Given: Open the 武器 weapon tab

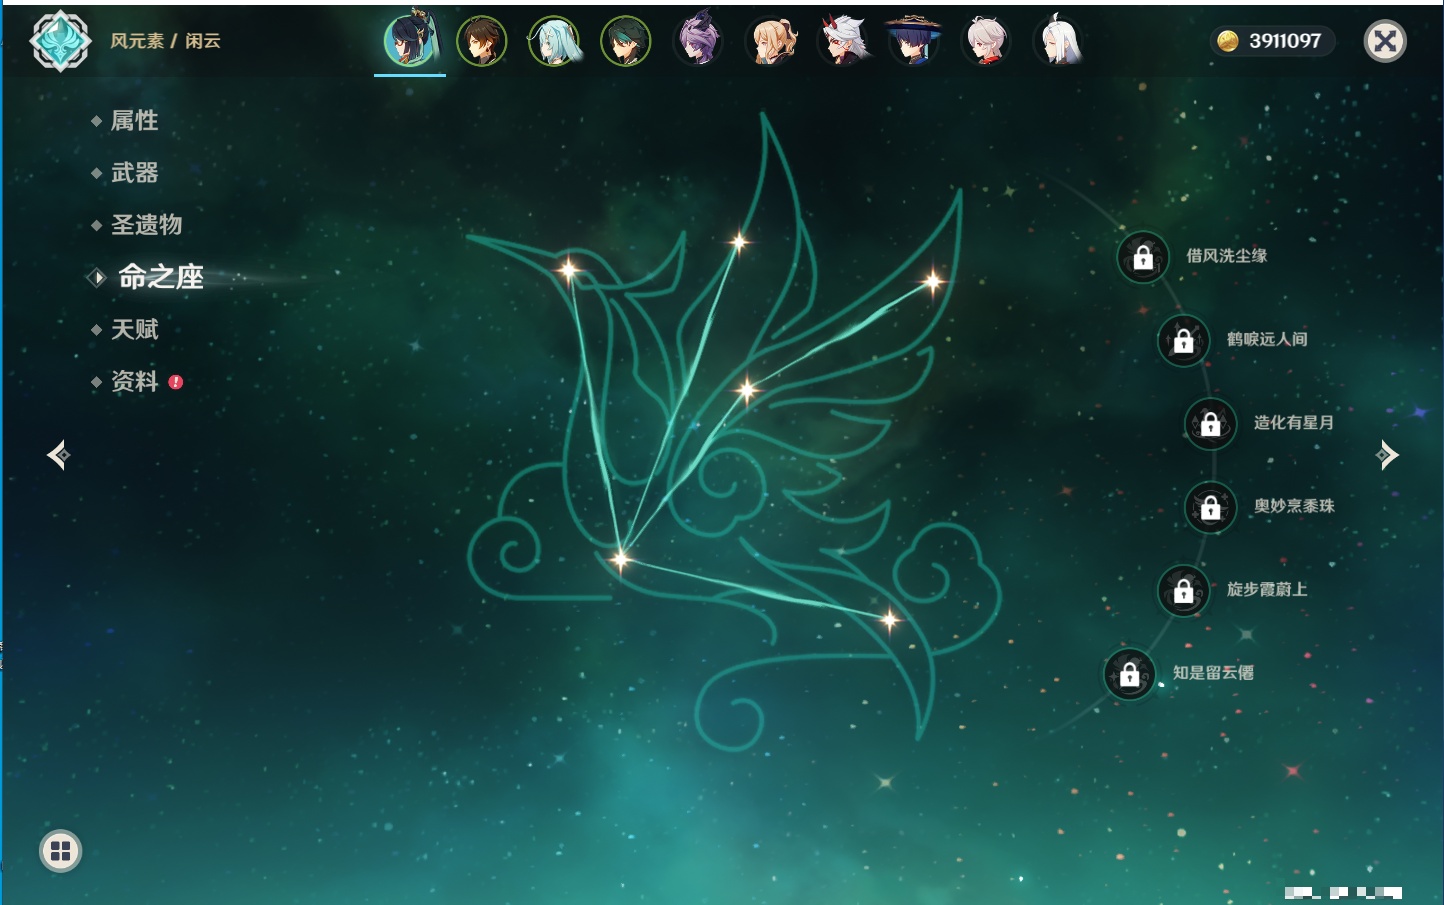Looking at the screenshot, I should click(x=134, y=173).
